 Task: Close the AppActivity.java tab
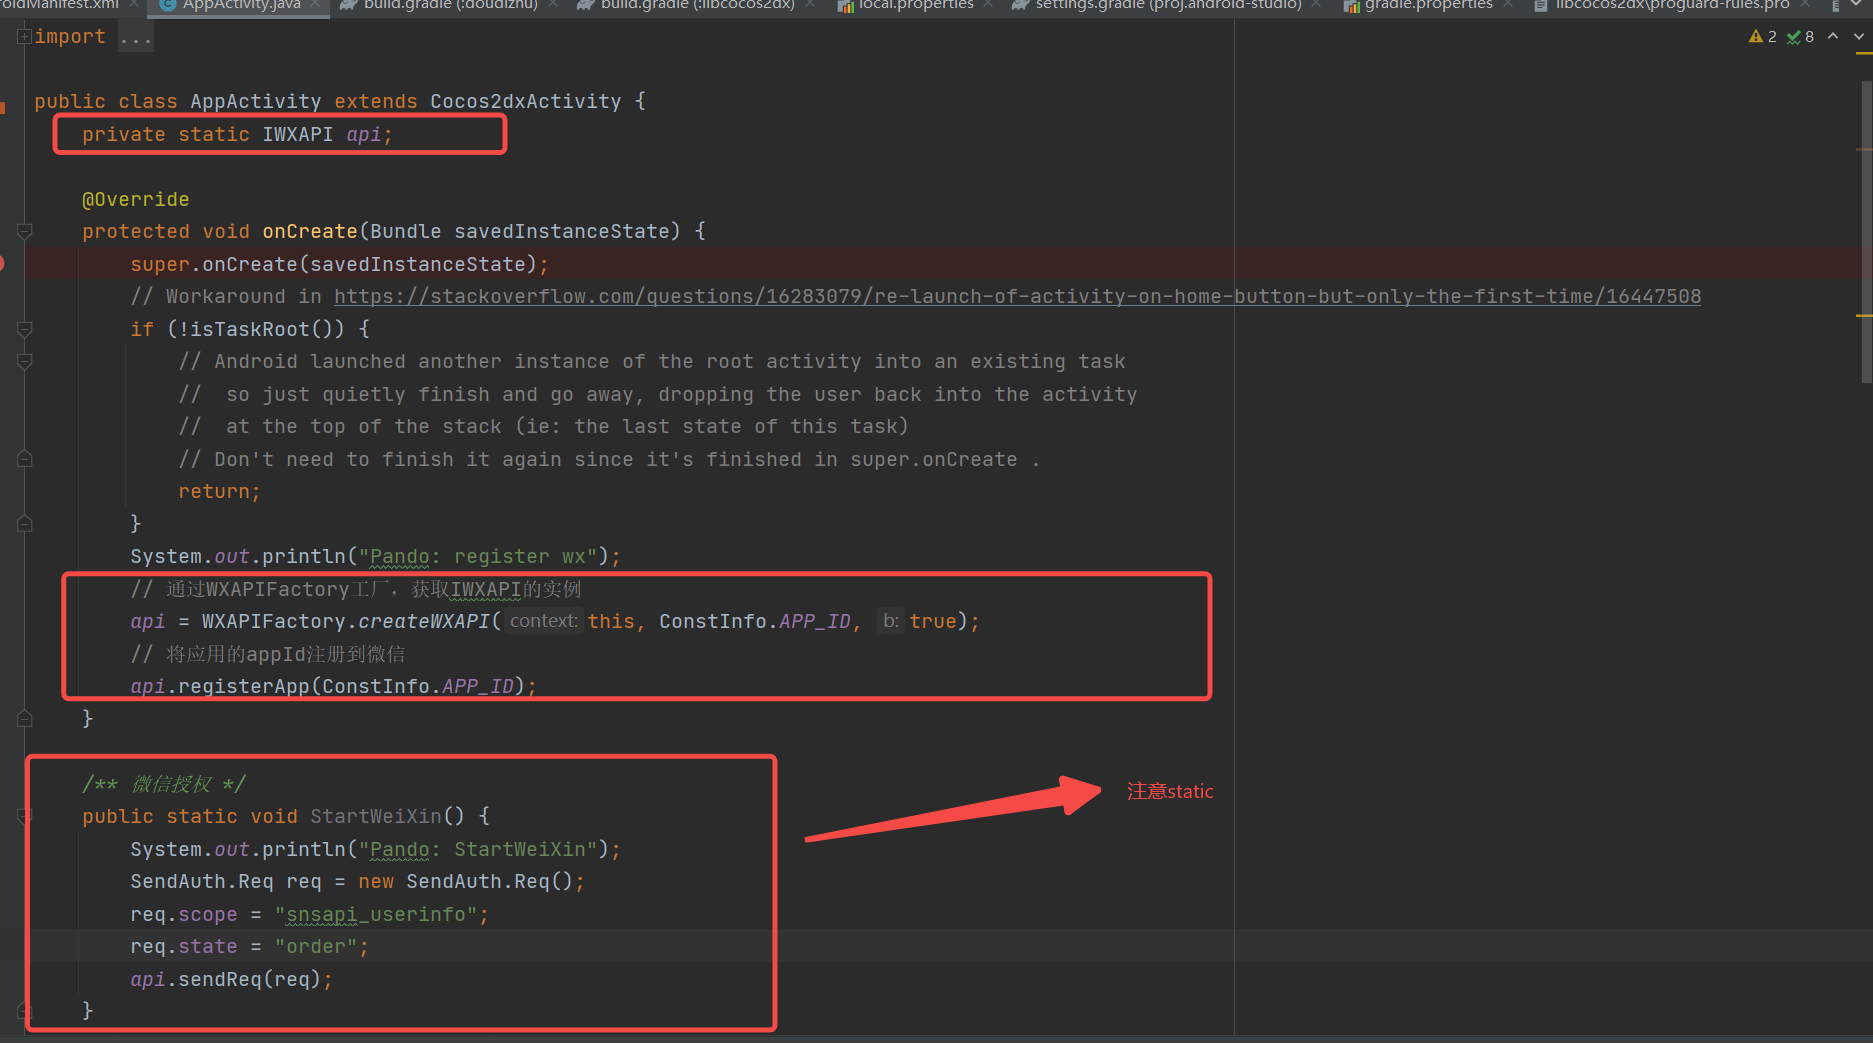(x=316, y=5)
